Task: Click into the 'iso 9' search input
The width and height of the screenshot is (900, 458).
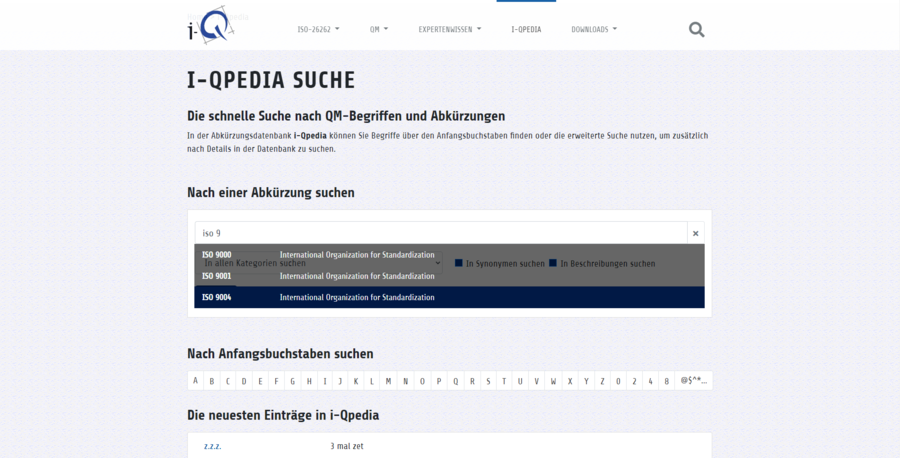Action: (x=441, y=233)
